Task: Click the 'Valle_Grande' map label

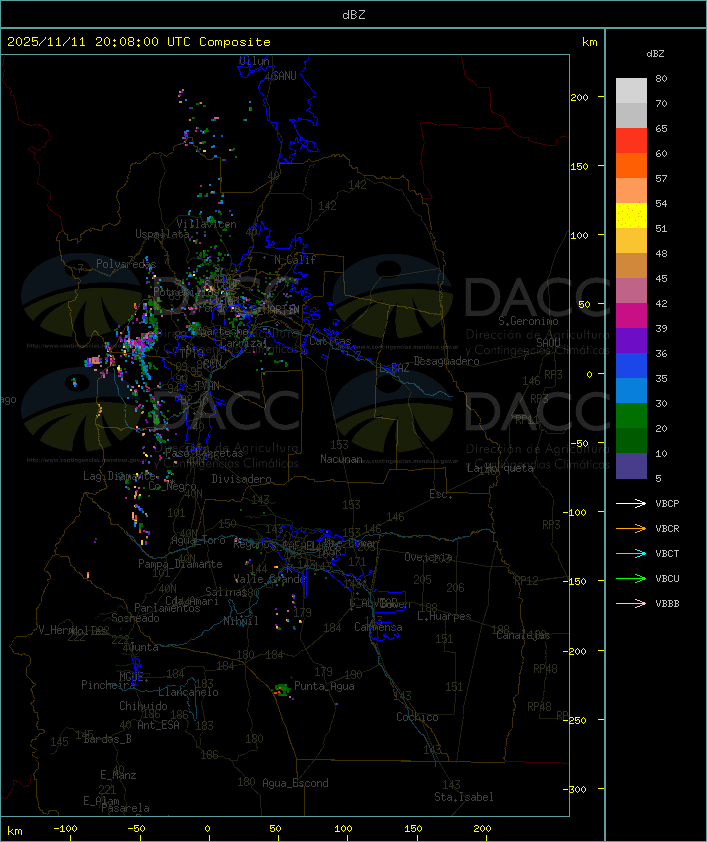Action: click(270, 579)
